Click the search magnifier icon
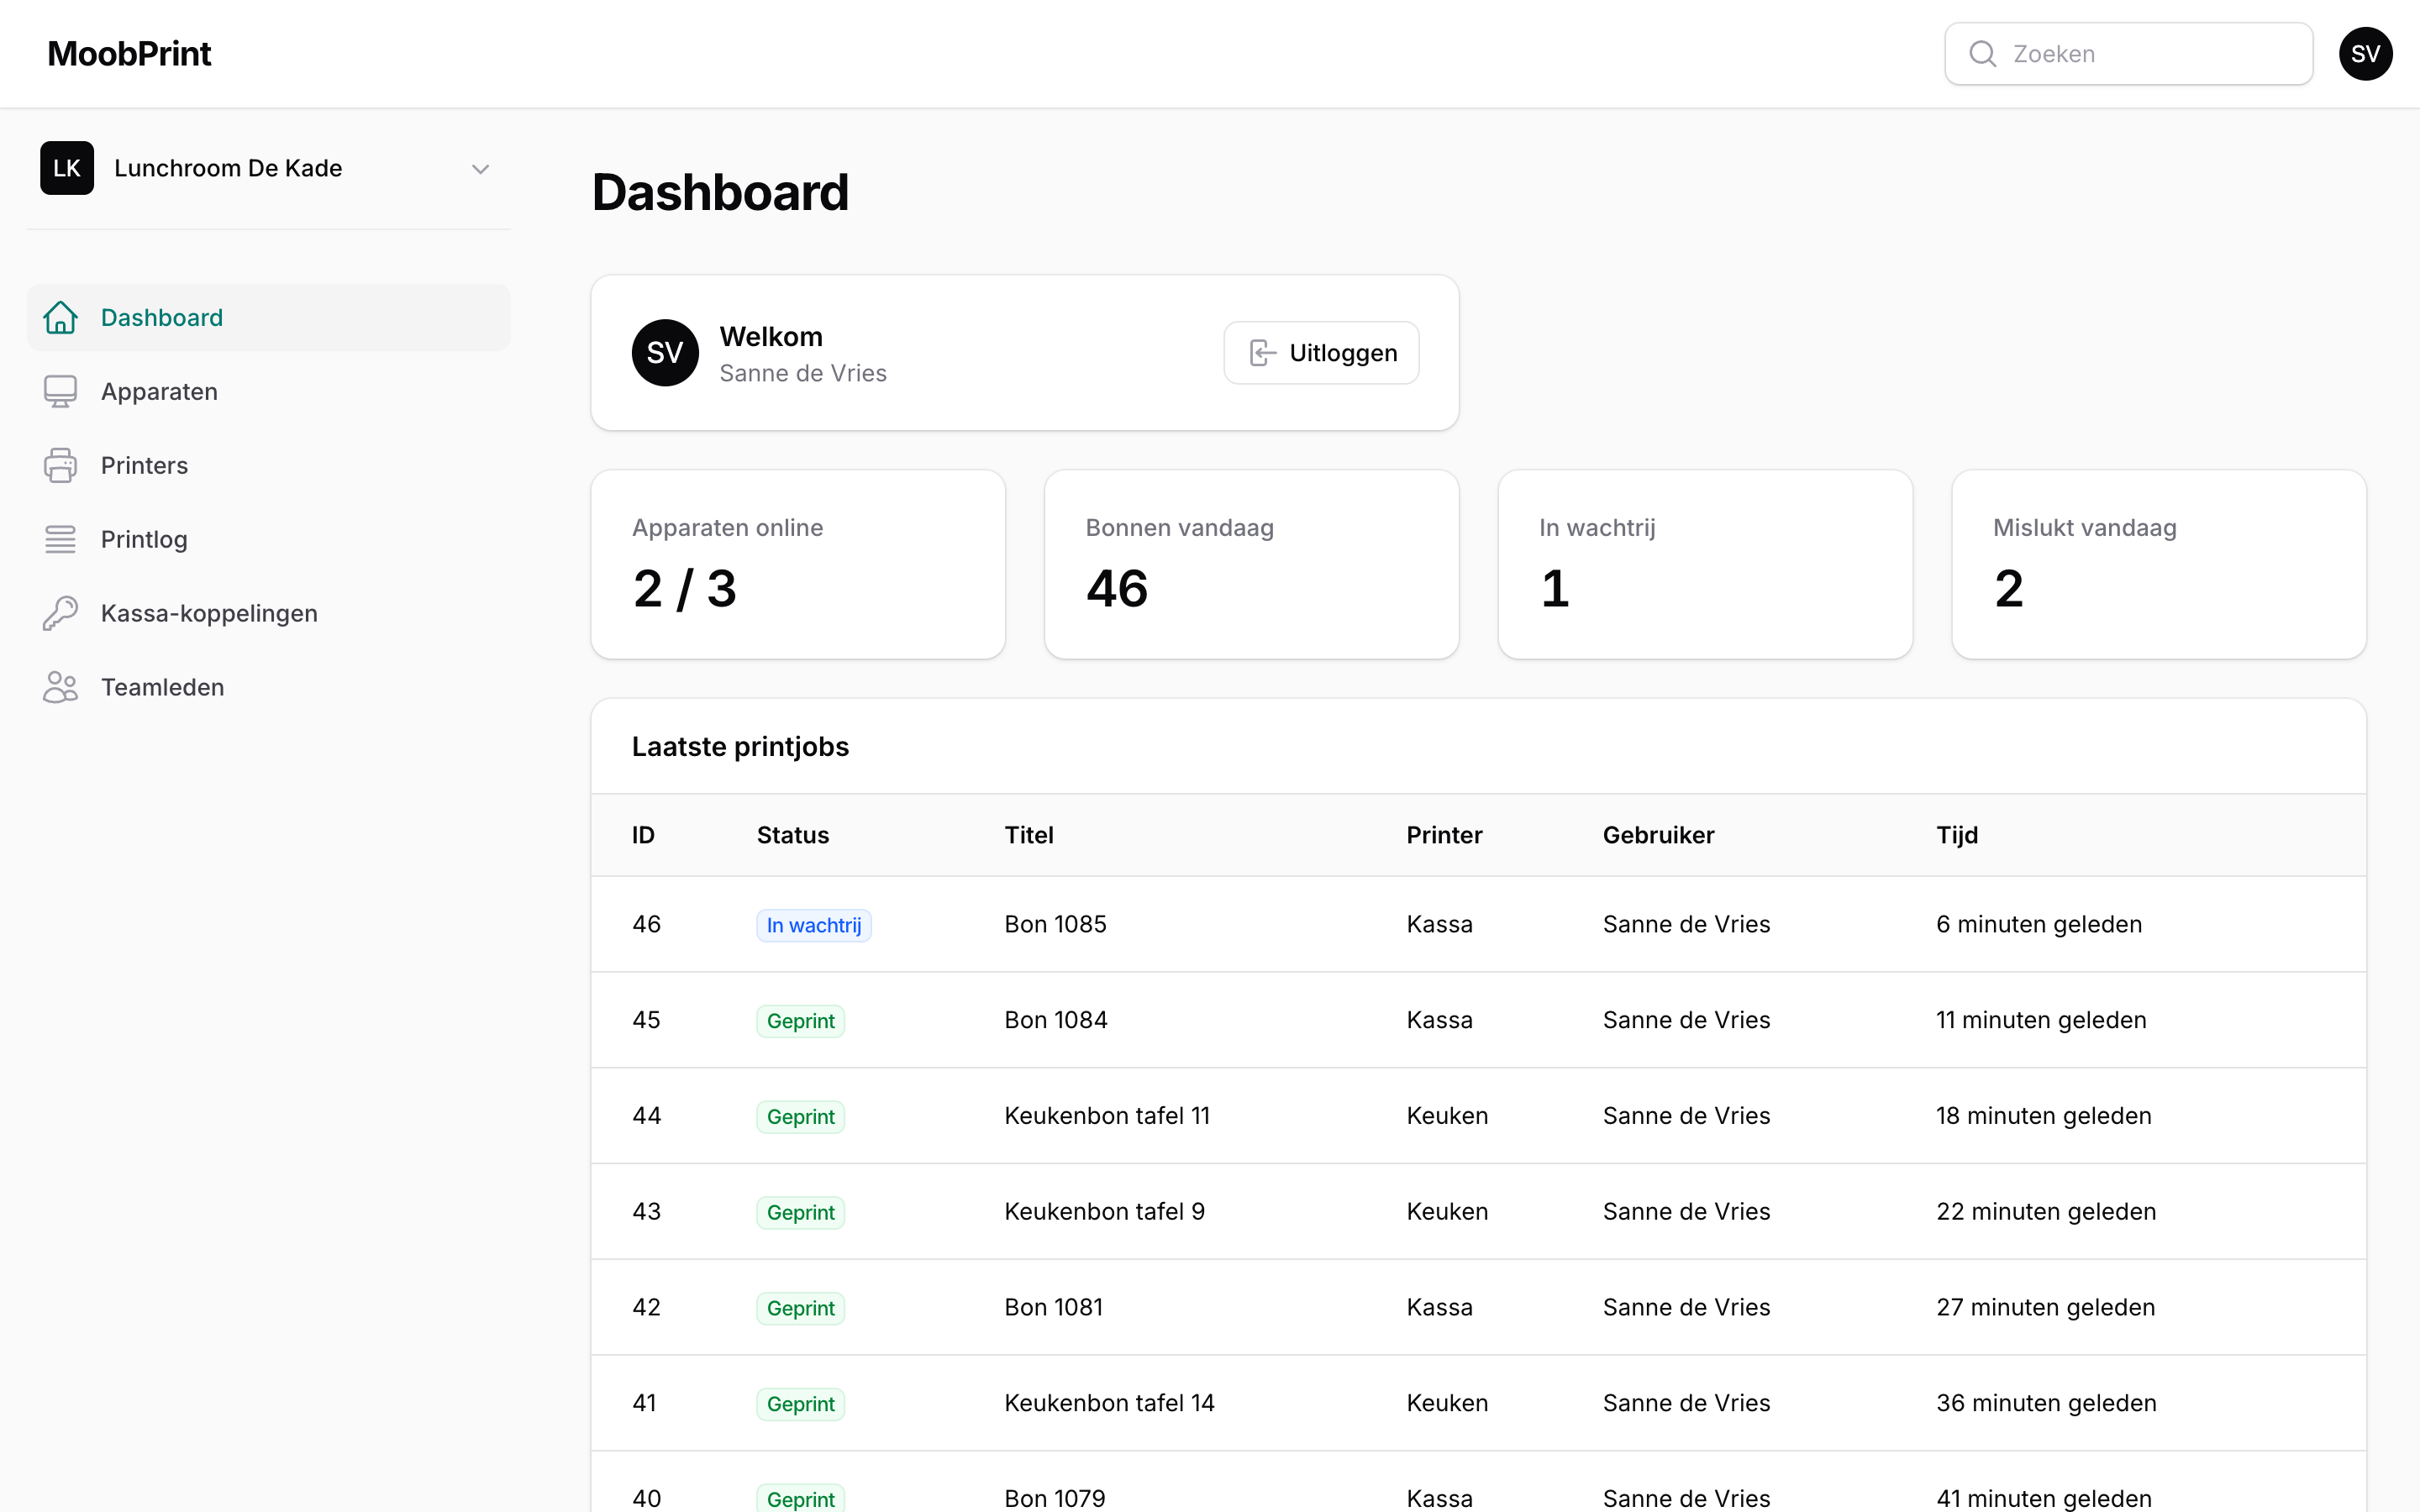This screenshot has width=2420, height=1512. [x=1982, y=54]
